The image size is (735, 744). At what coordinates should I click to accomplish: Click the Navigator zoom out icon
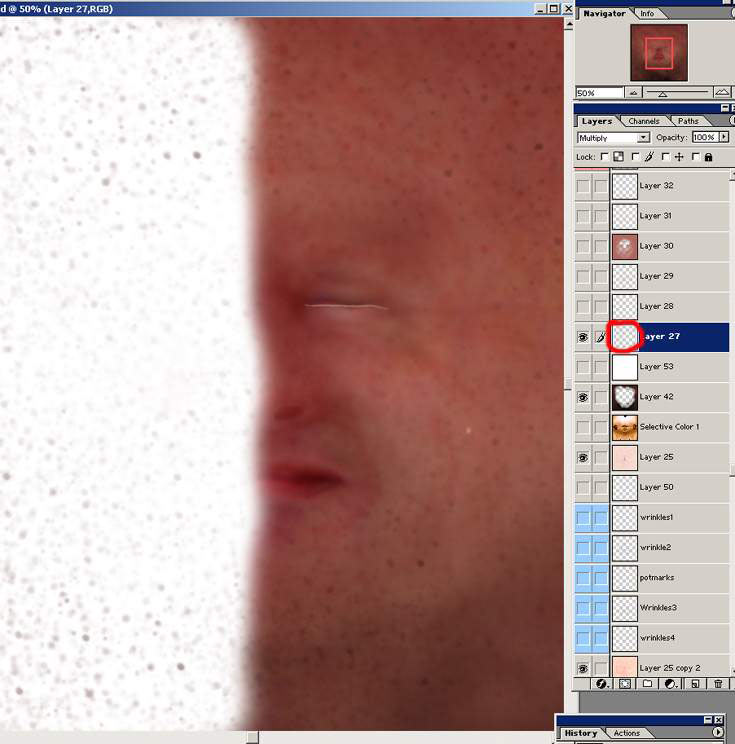coord(633,93)
